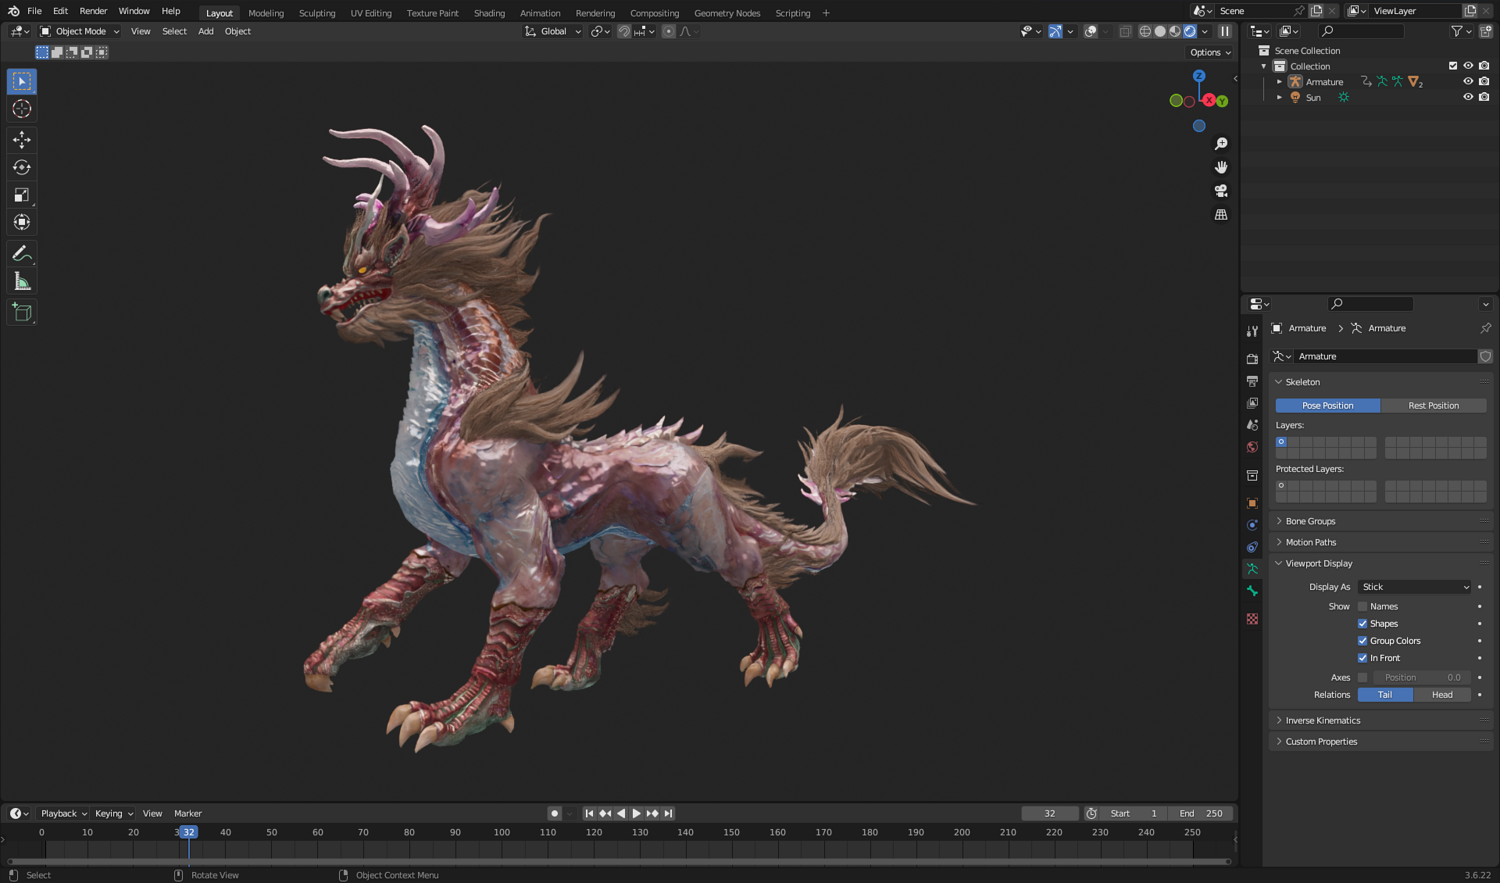Uncheck the In Front option
Viewport: 1500px width, 883px height.
click(1362, 658)
